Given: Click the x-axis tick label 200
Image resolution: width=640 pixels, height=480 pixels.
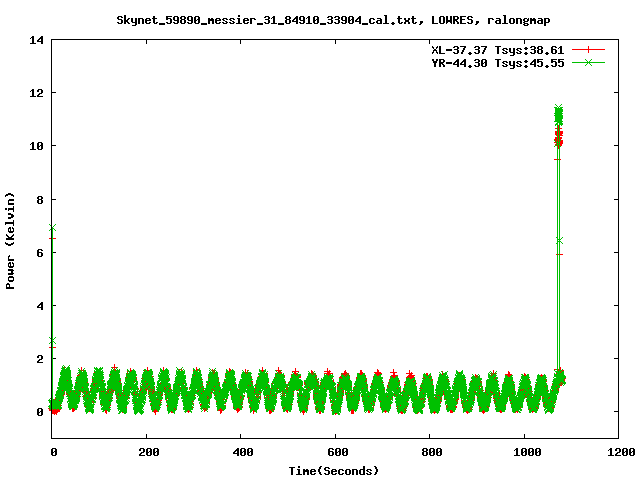Looking at the screenshot, I should pos(149,452).
